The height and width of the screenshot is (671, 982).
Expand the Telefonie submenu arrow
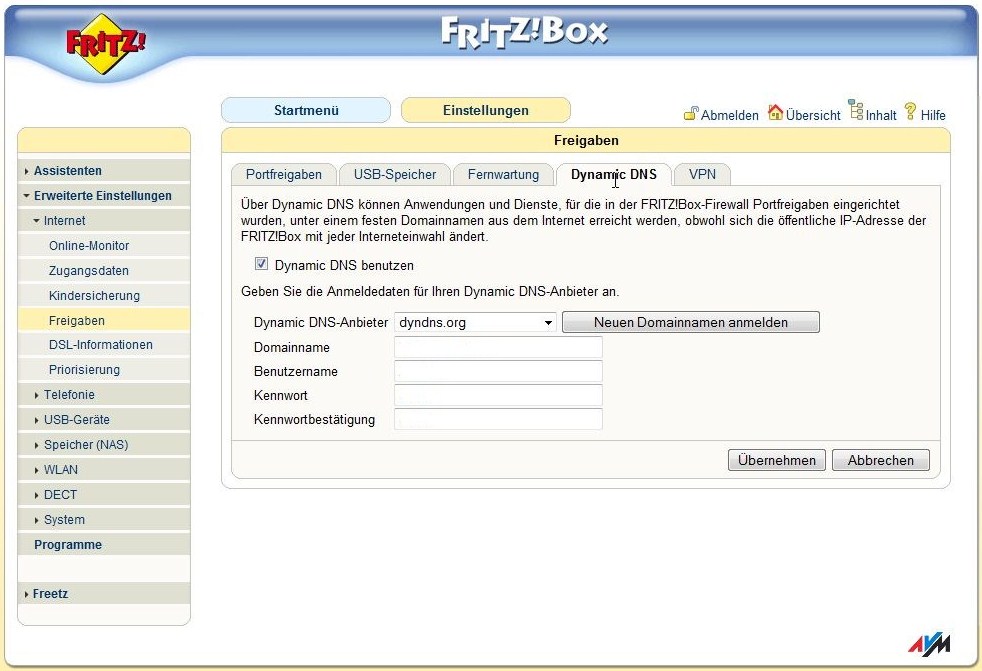(36, 395)
